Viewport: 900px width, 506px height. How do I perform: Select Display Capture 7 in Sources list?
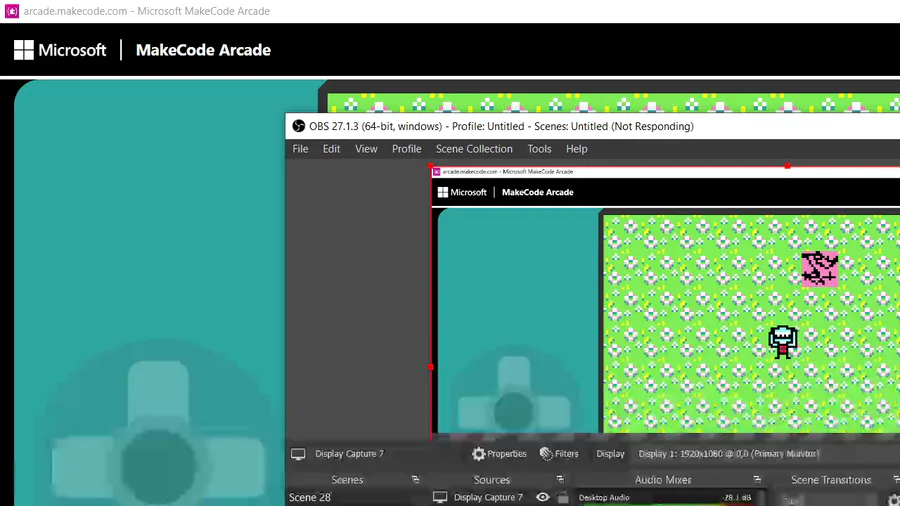pos(488,497)
